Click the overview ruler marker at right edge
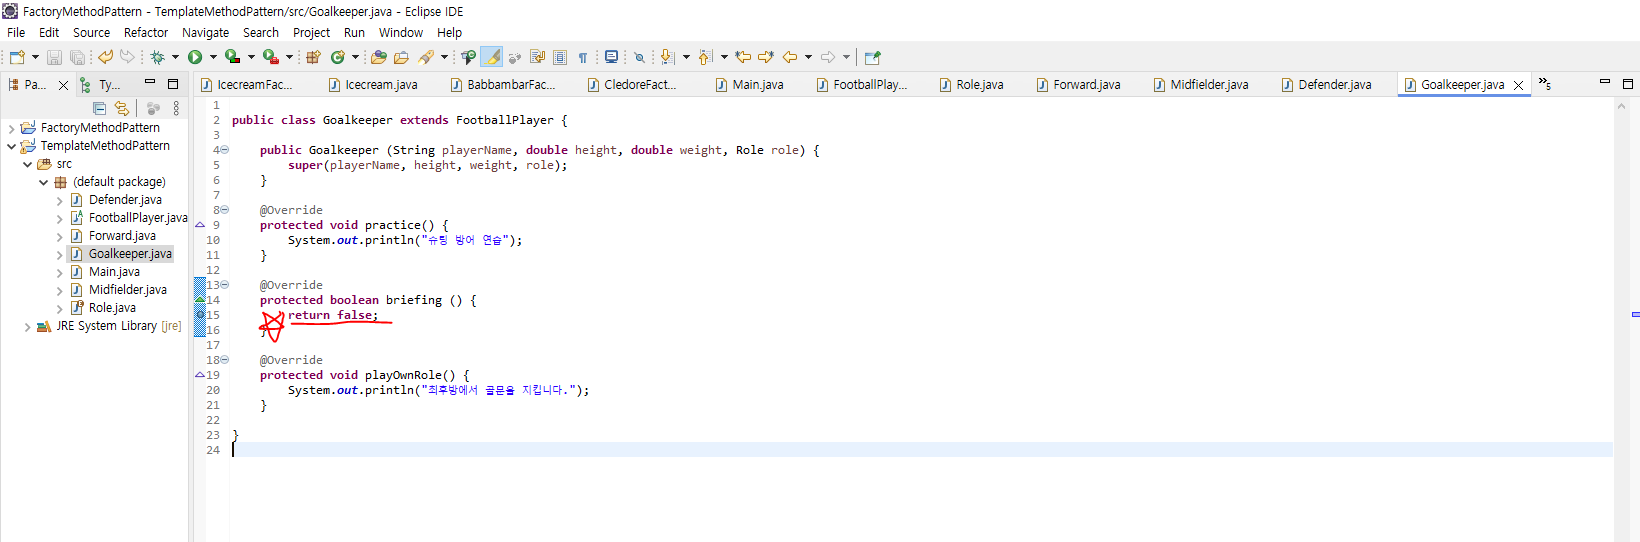The image size is (1640, 542). (1635, 314)
